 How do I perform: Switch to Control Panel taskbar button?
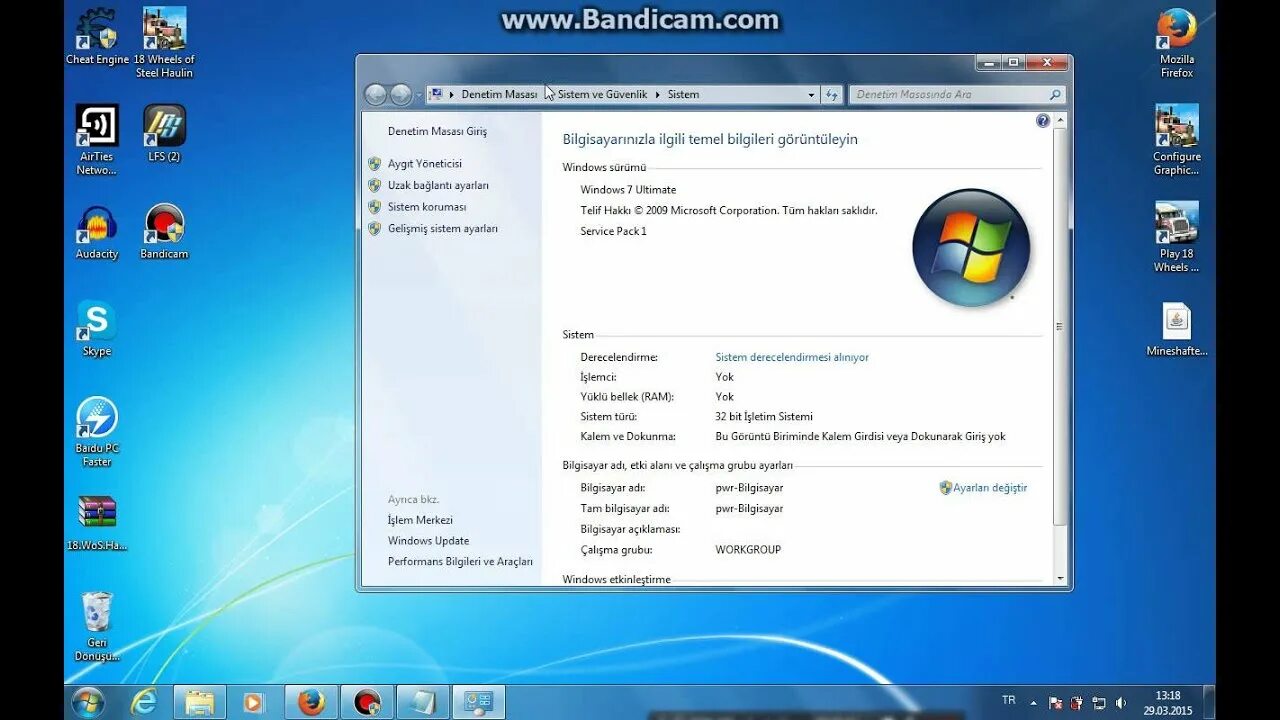pos(479,702)
